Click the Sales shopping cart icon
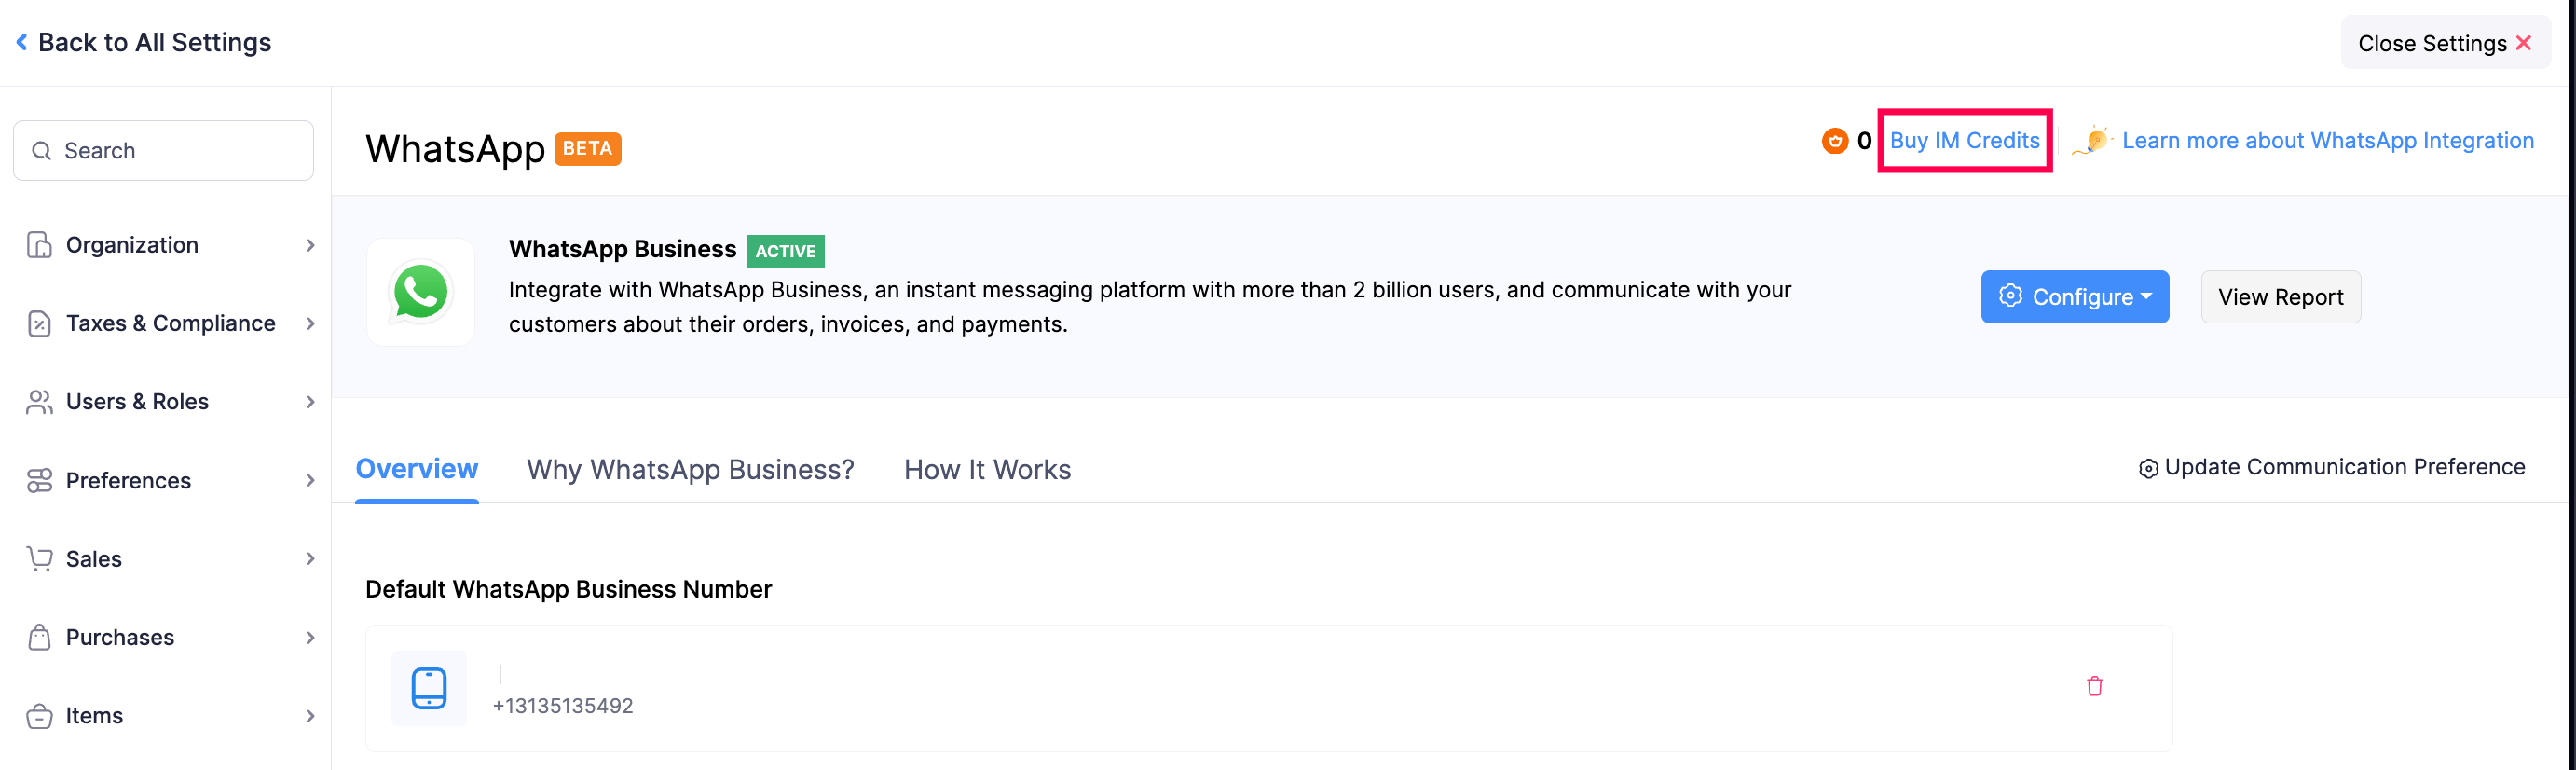Image resolution: width=2576 pixels, height=770 pixels. [x=38, y=558]
